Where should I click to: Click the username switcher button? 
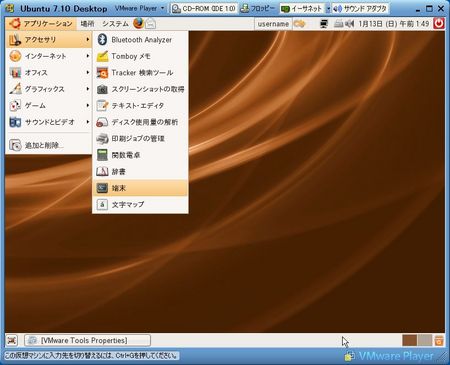(x=273, y=24)
